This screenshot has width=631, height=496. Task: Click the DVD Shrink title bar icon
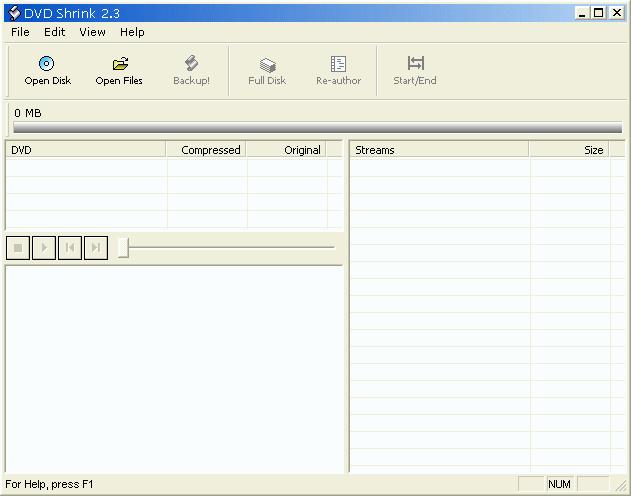[x=14, y=13]
